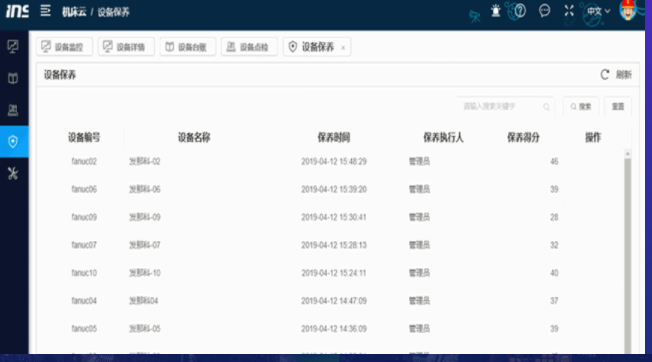This screenshot has width=652, height=362.
Task: Open the help question mark icon
Action: pyautogui.click(x=520, y=11)
